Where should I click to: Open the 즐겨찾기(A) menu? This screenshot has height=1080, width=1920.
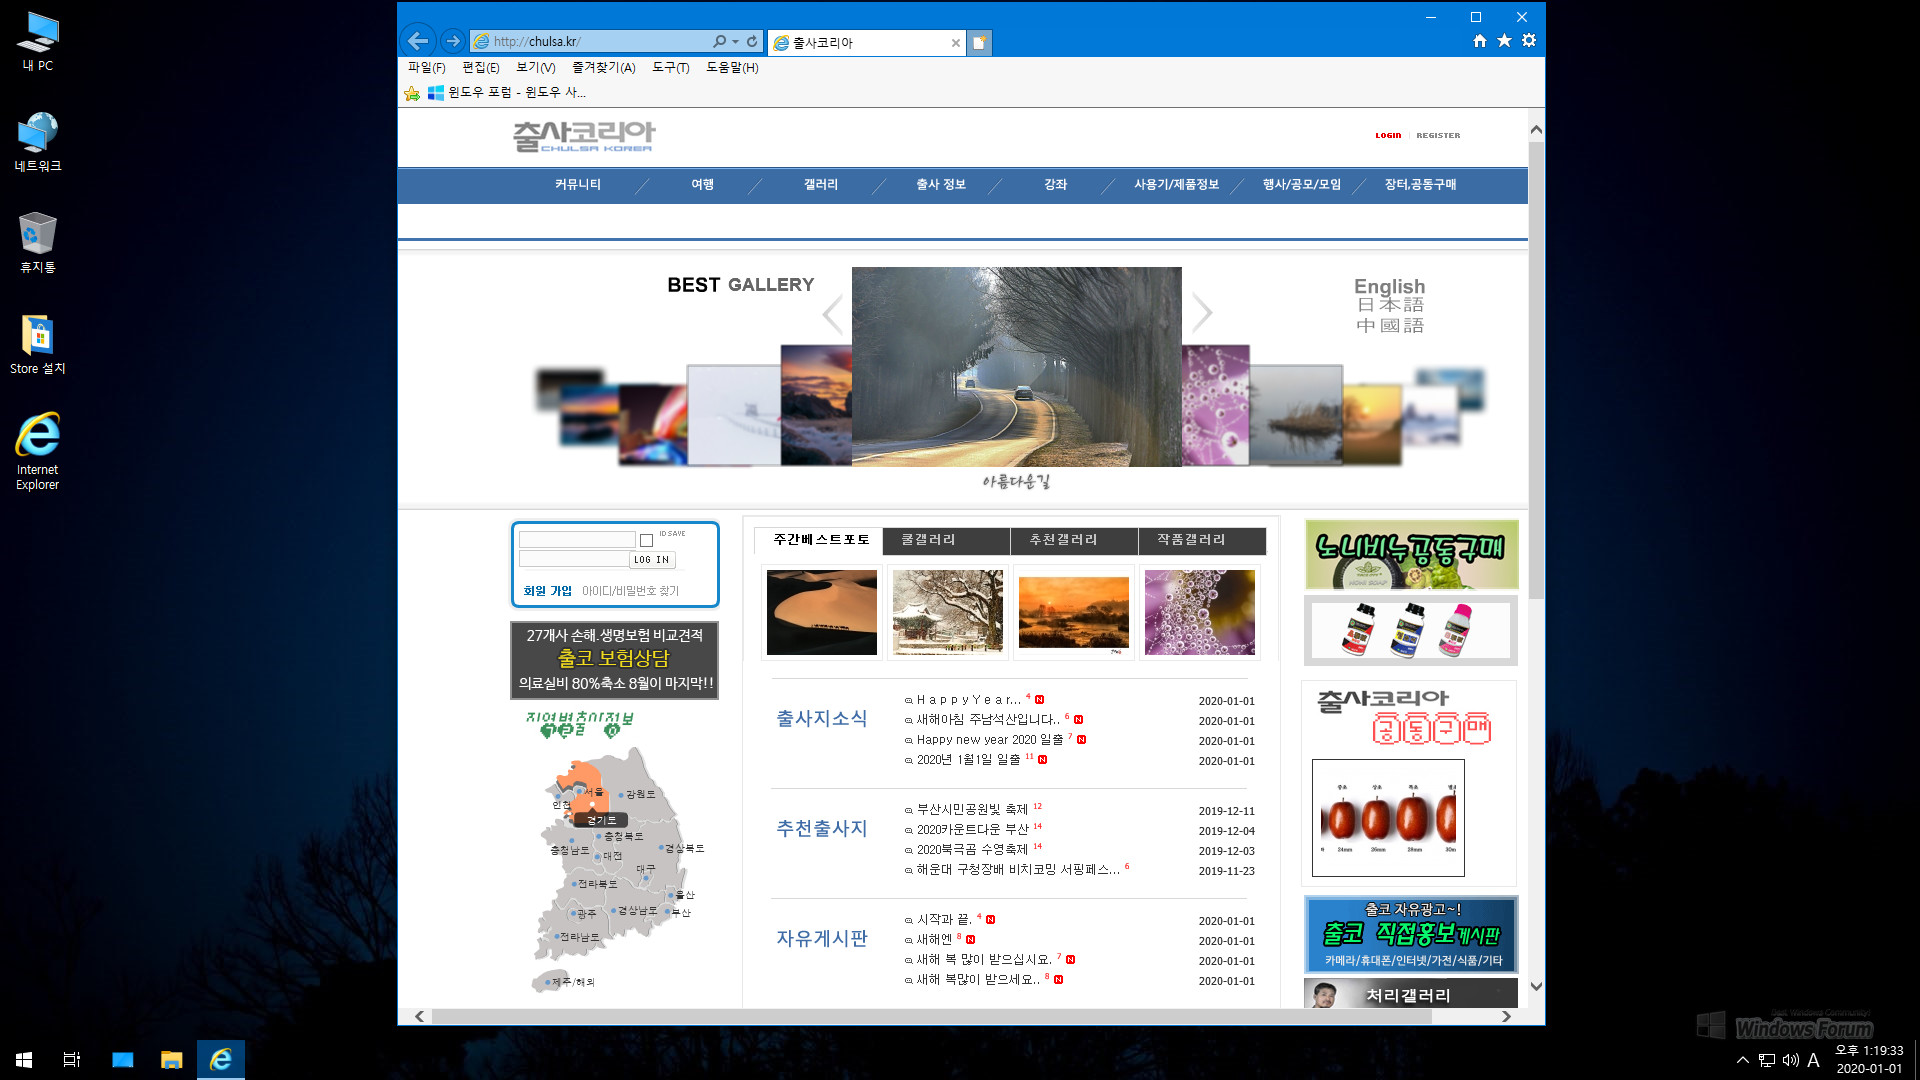coord(603,67)
